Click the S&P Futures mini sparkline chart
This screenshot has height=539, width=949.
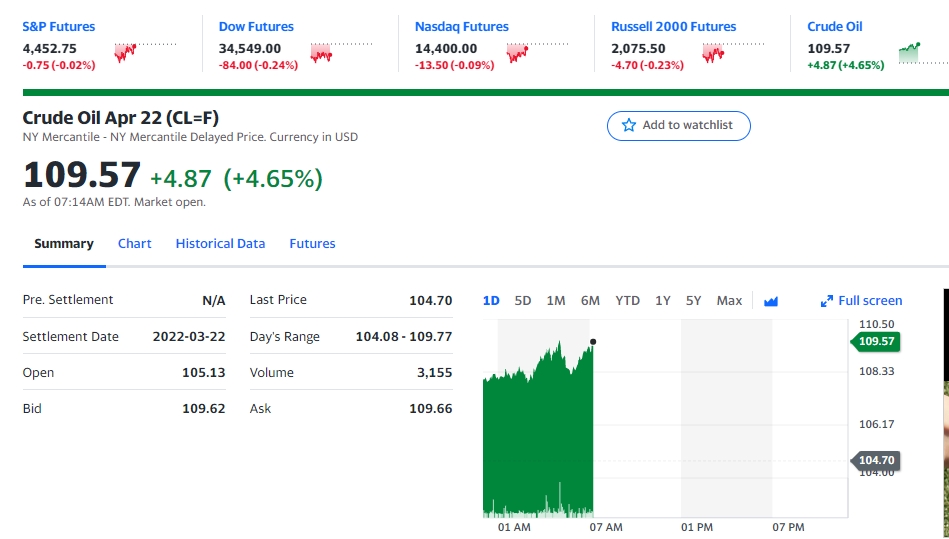click(145, 52)
